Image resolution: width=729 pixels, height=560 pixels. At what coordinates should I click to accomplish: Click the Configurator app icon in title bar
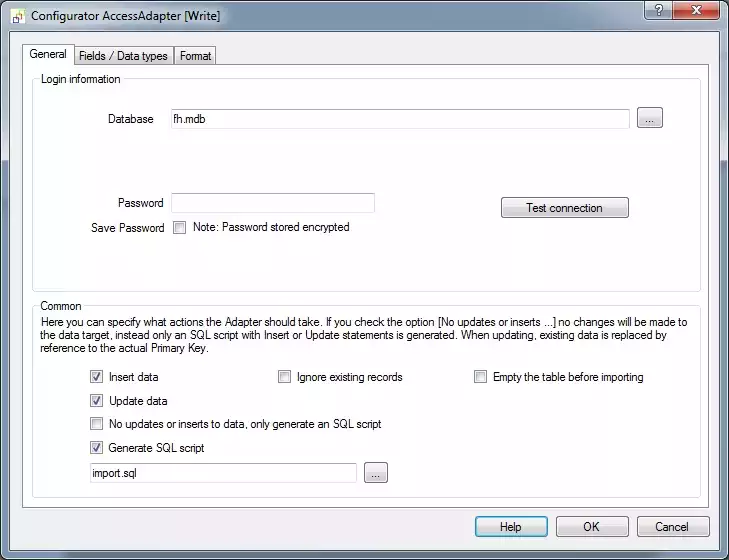[17, 16]
